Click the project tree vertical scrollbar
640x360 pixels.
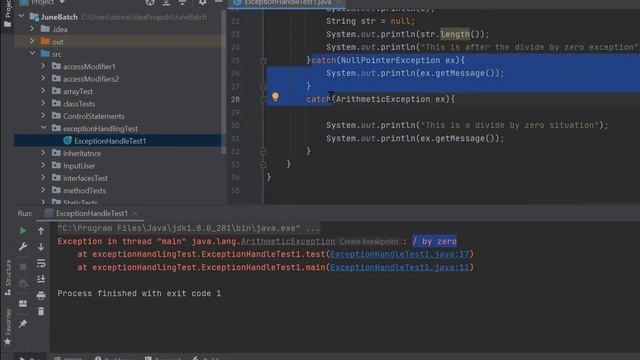[x=223, y=82]
